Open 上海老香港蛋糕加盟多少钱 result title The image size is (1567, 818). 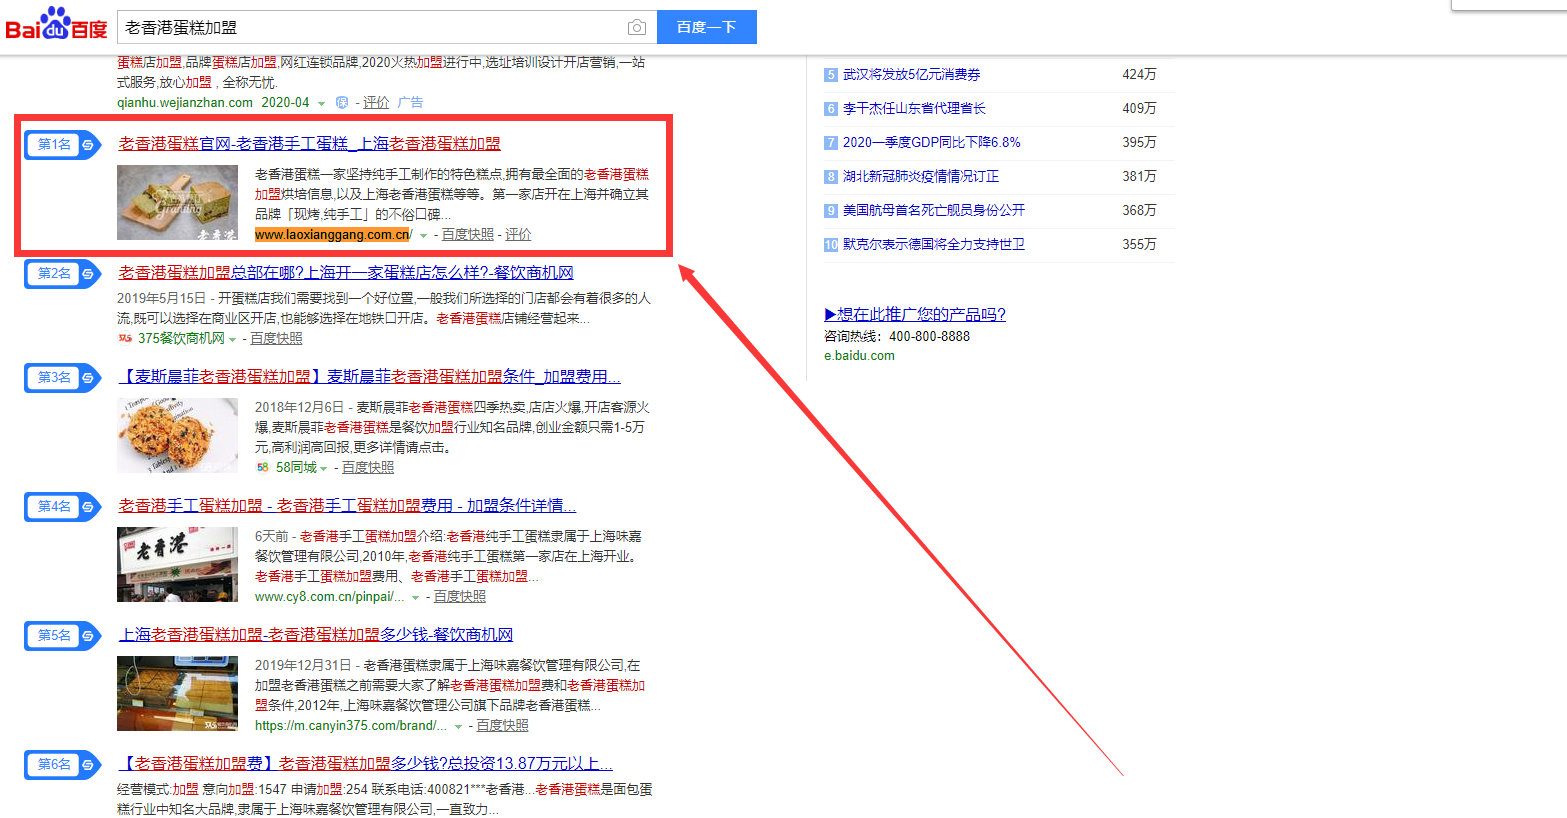[x=316, y=635]
